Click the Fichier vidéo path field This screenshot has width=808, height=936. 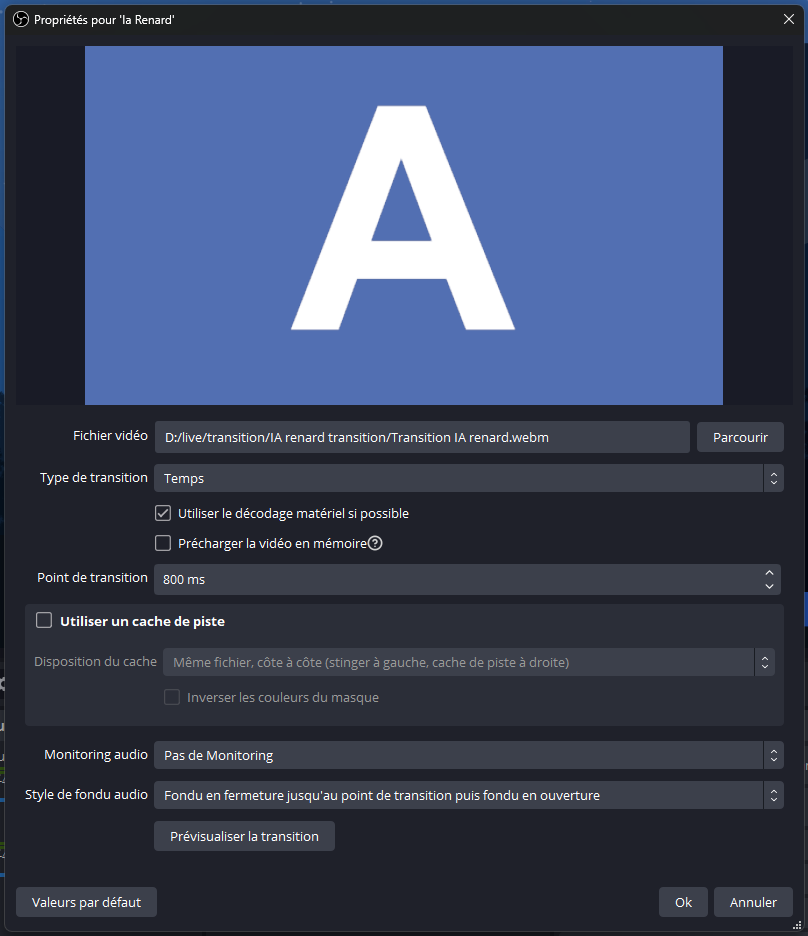(x=421, y=437)
